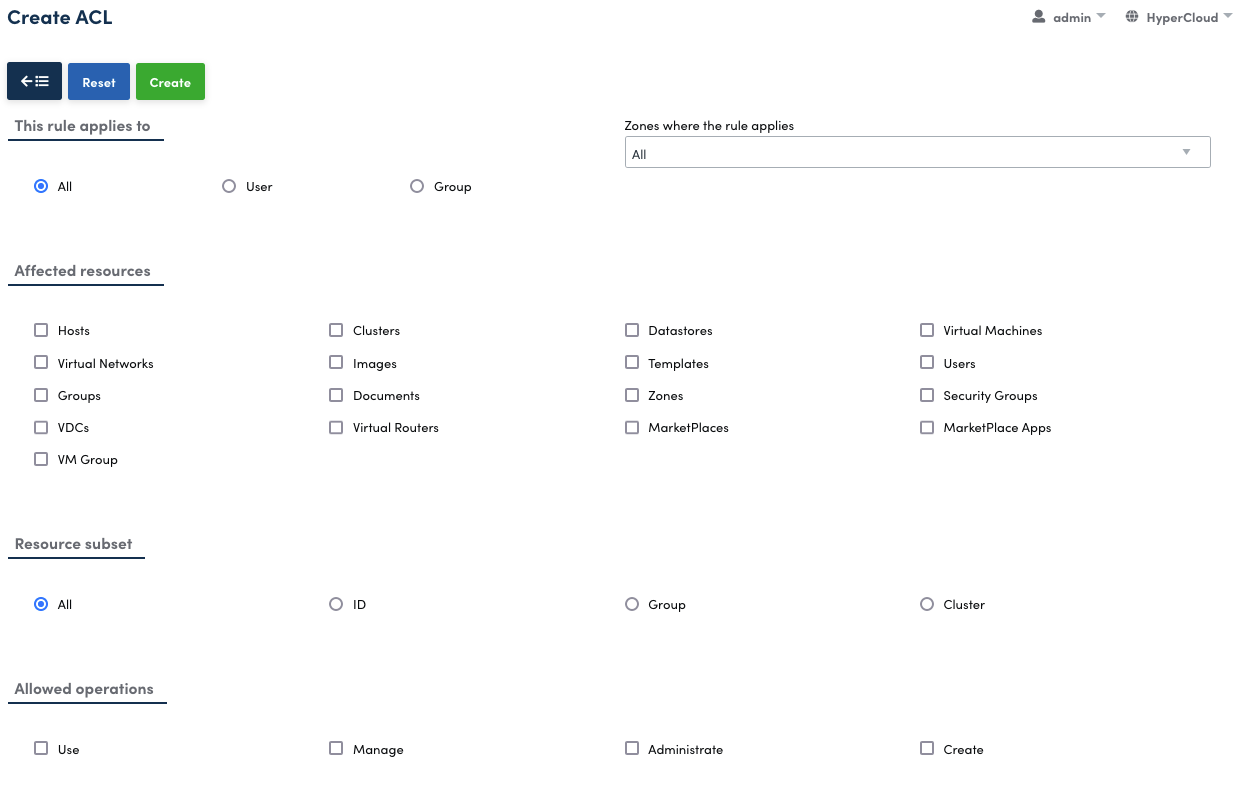Click the green Create button
The width and height of the screenshot is (1242, 791).
[170, 82]
